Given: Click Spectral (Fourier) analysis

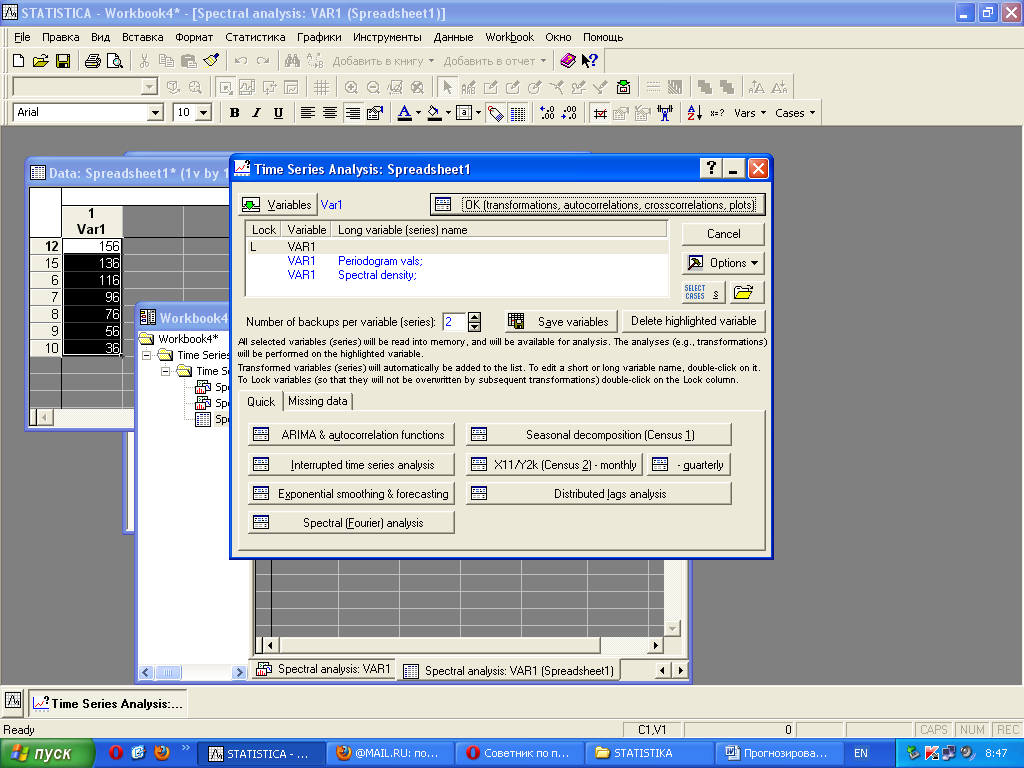Looking at the screenshot, I should (351, 522).
